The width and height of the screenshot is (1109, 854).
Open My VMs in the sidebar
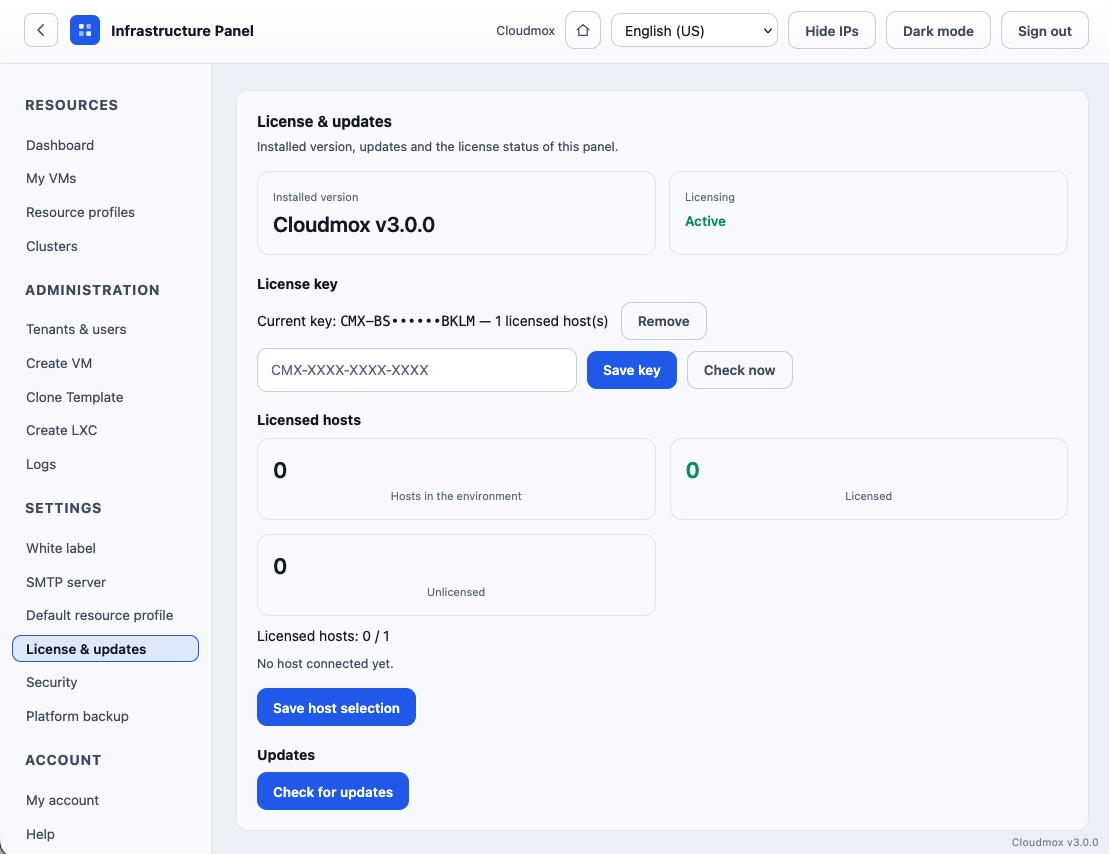(x=51, y=178)
